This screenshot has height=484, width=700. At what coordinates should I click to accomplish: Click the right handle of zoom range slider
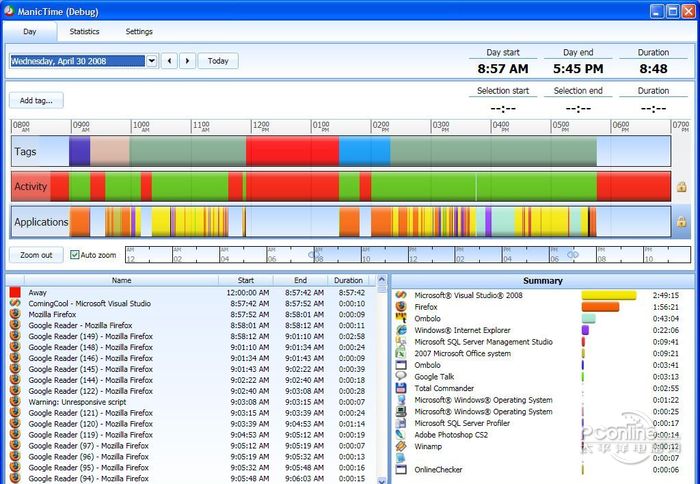pos(573,255)
